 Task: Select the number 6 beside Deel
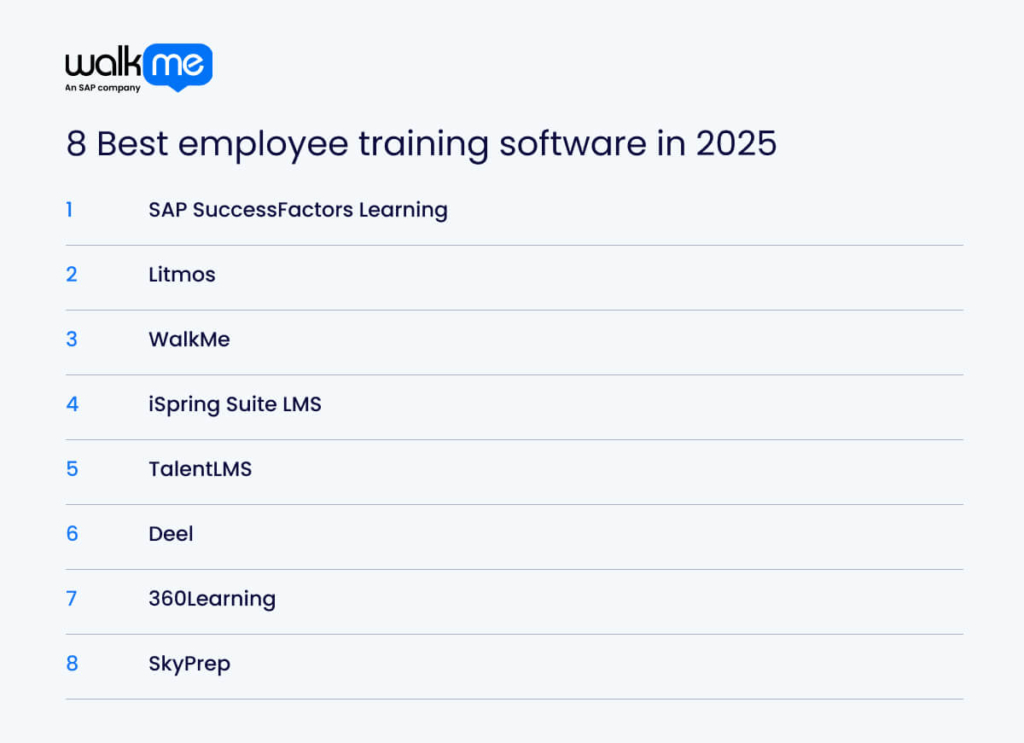(x=71, y=534)
